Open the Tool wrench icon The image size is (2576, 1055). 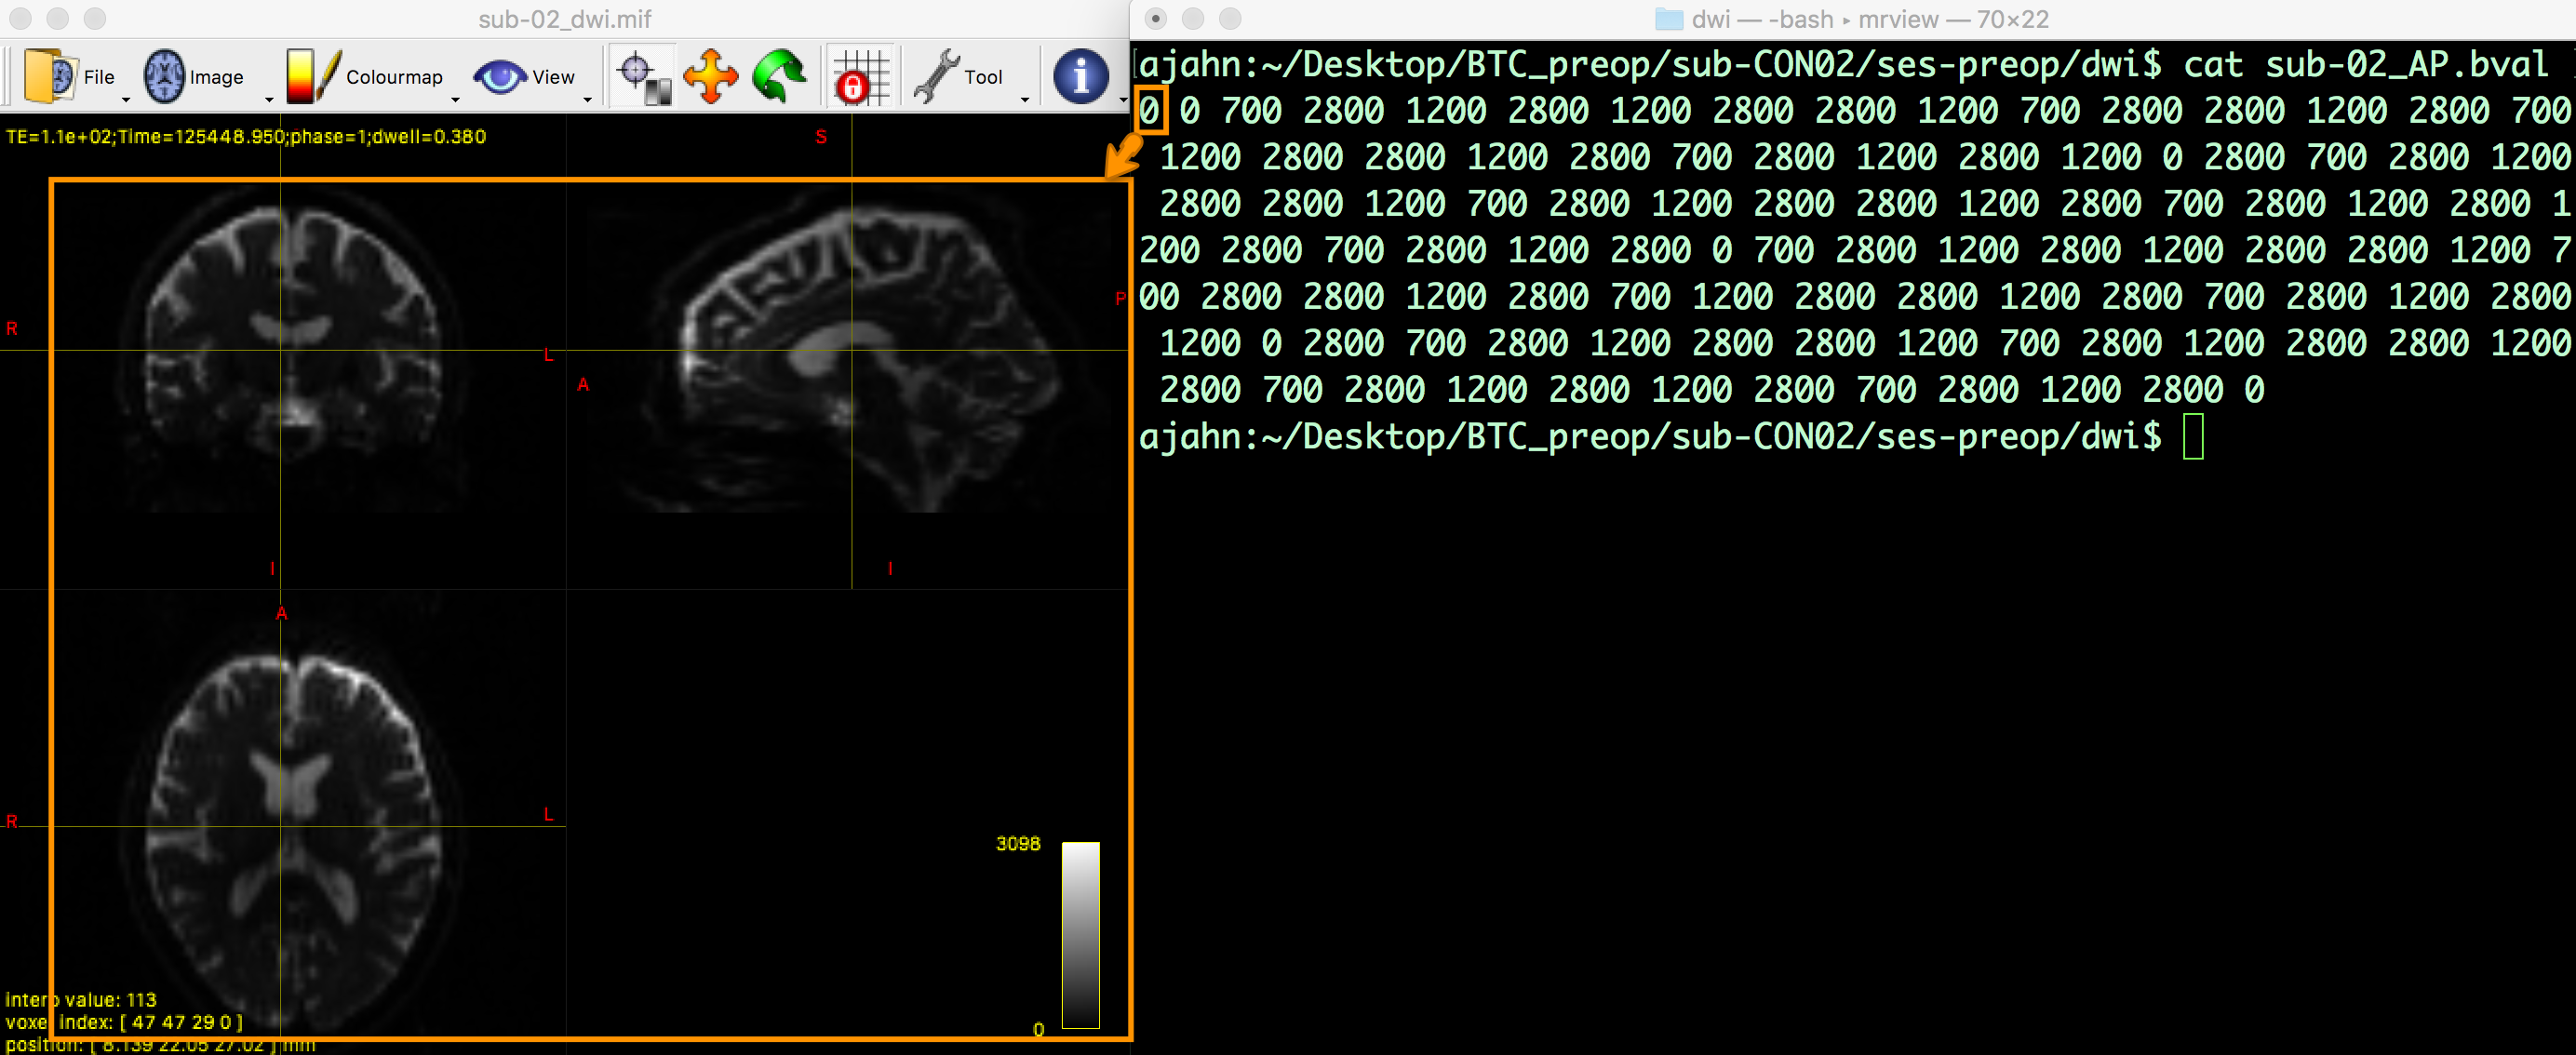937,76
